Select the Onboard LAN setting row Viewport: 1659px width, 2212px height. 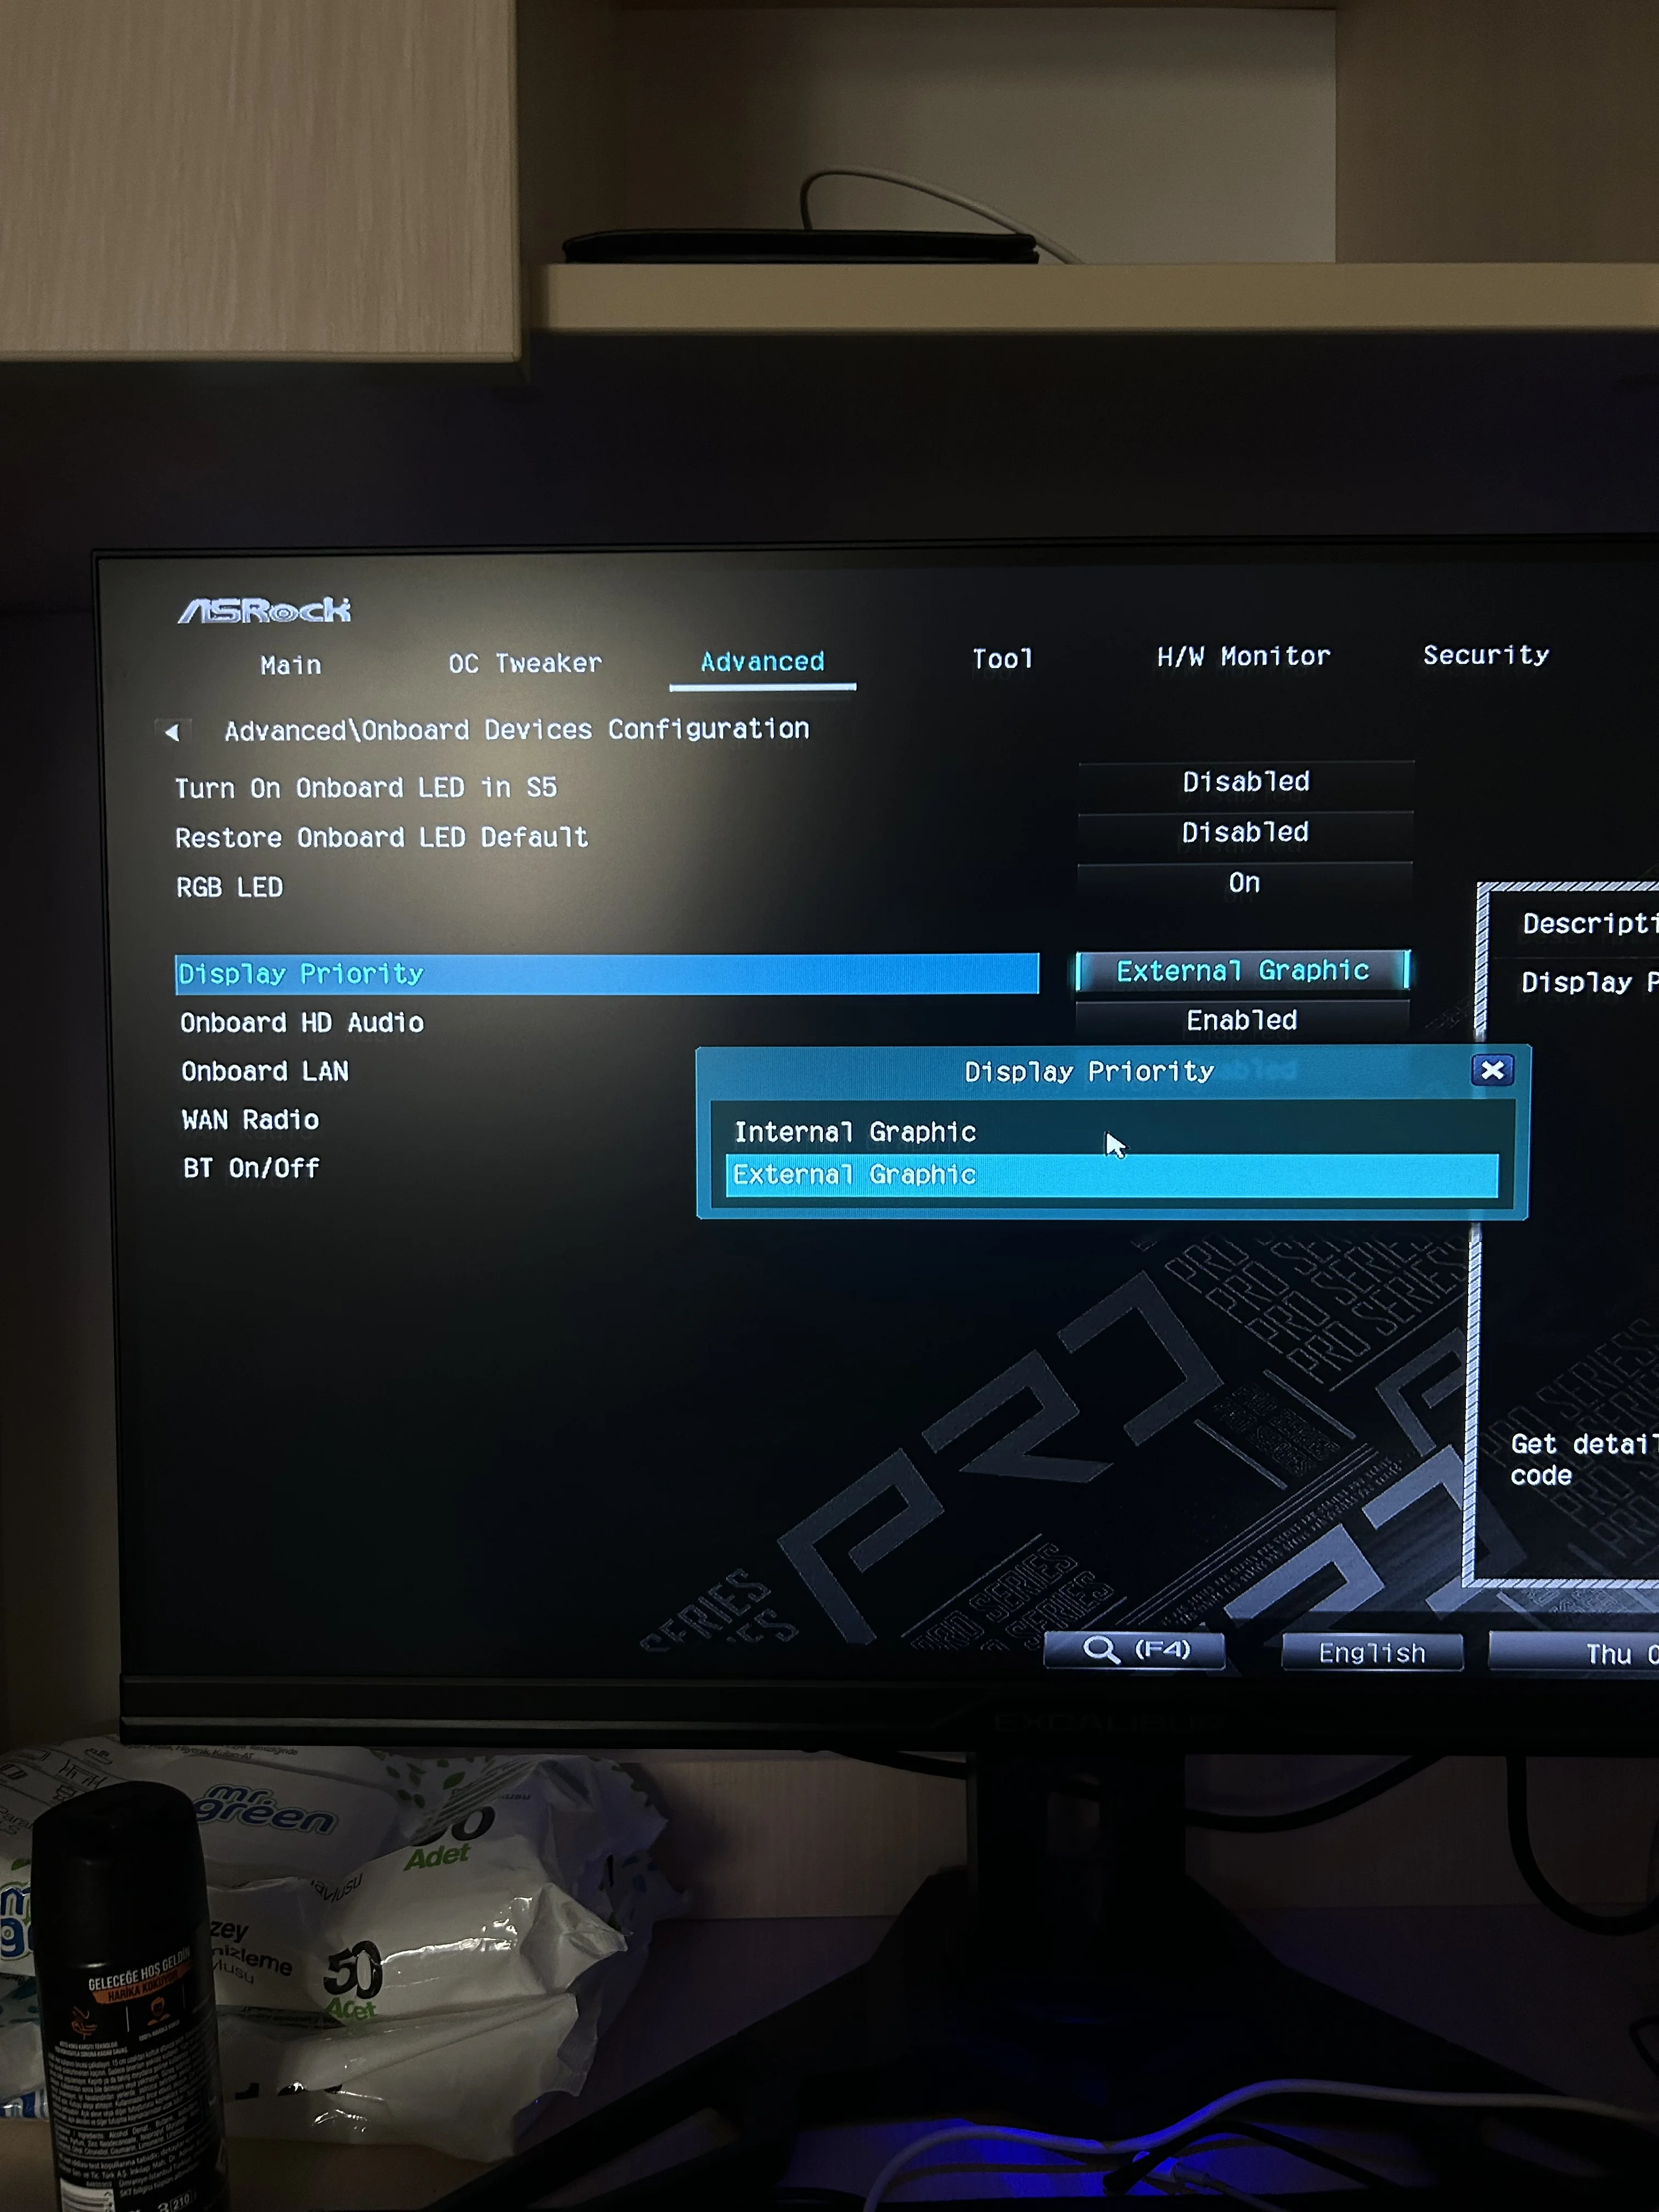pyautogui.click(x=265, y=1071)
